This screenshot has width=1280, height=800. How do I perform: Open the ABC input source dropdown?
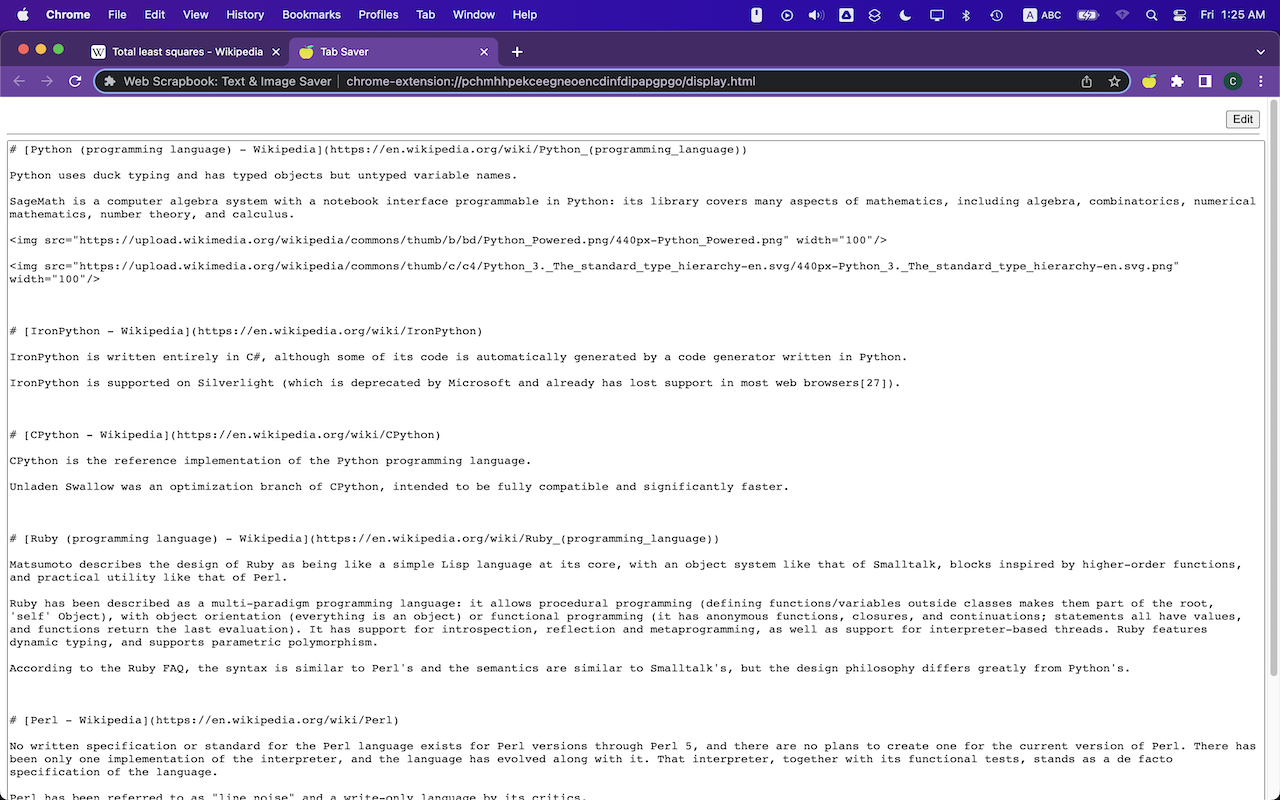[1043, 15]
